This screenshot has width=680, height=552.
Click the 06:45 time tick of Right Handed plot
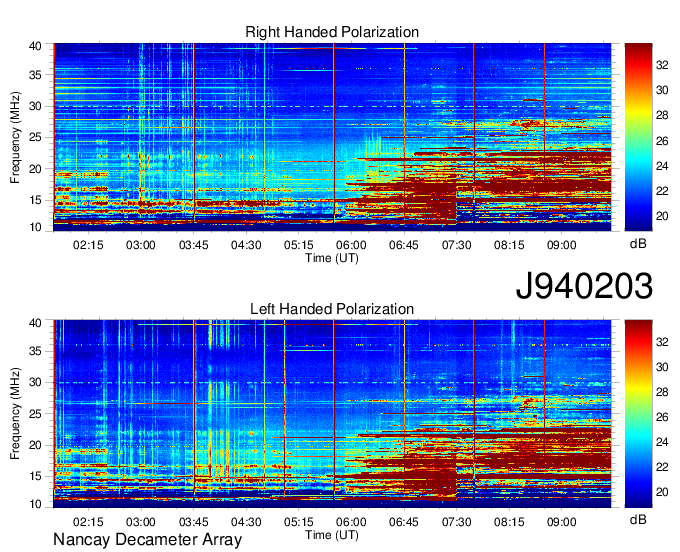tap(404, 245)
